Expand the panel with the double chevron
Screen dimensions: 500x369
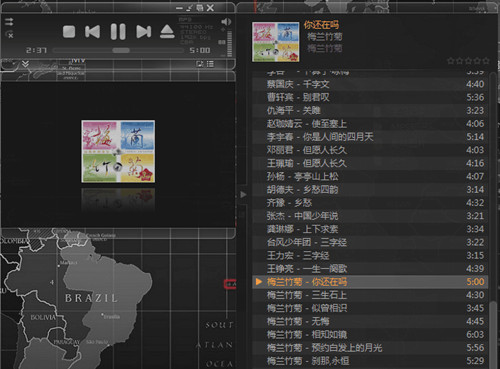[x=25, y=64]
